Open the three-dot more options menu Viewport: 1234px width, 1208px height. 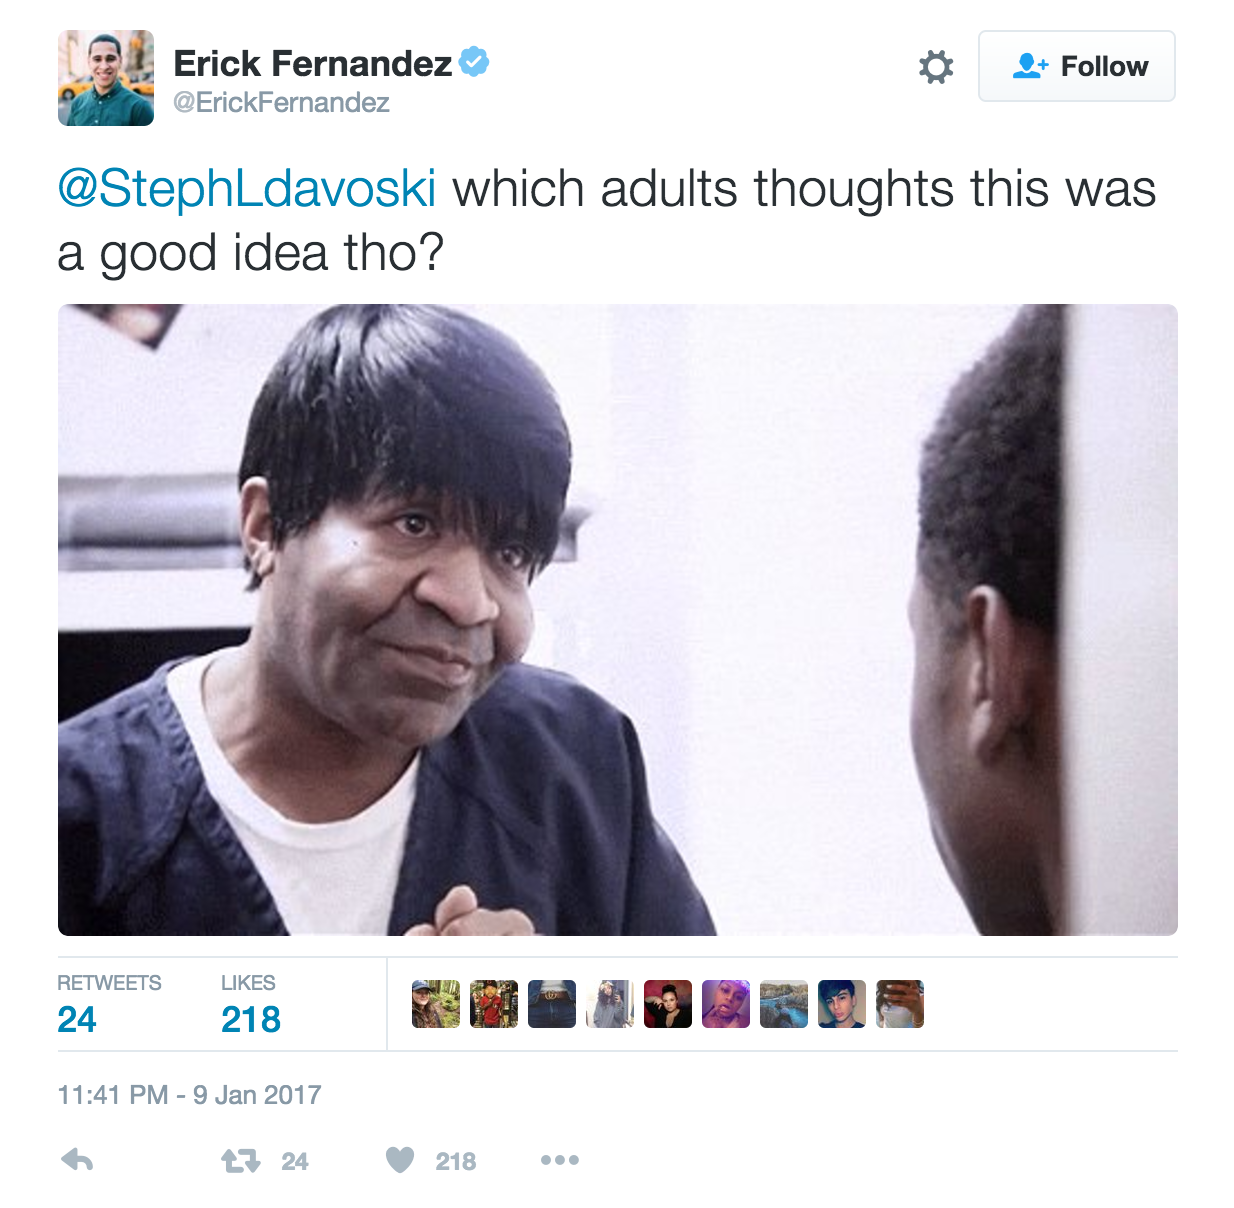tap(560, 1160)
